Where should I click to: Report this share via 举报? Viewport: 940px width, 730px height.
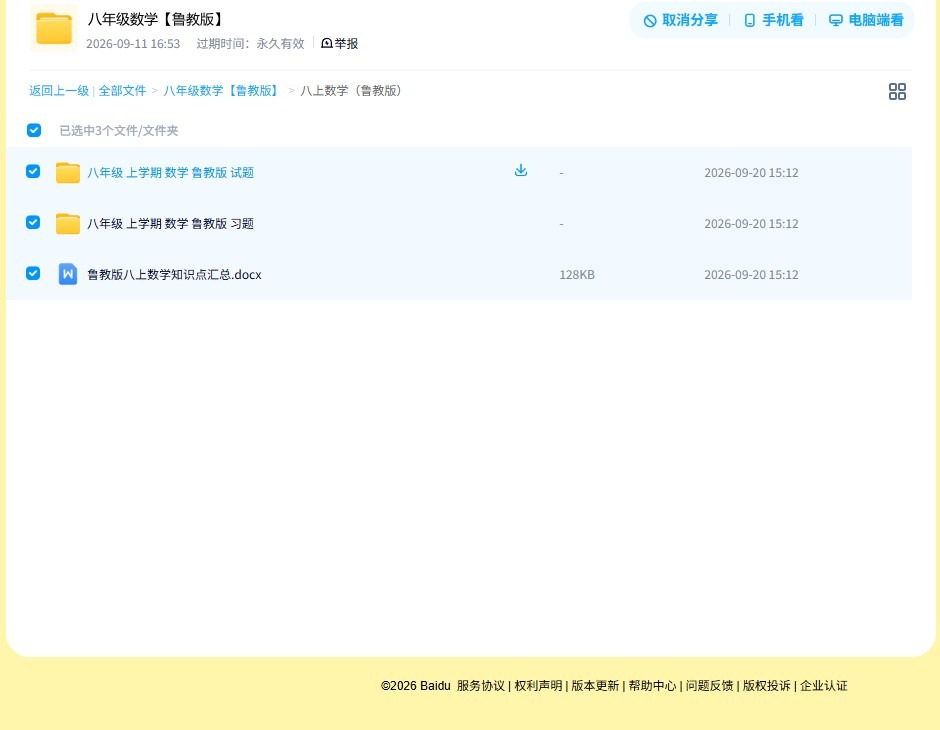click(340, 43)
